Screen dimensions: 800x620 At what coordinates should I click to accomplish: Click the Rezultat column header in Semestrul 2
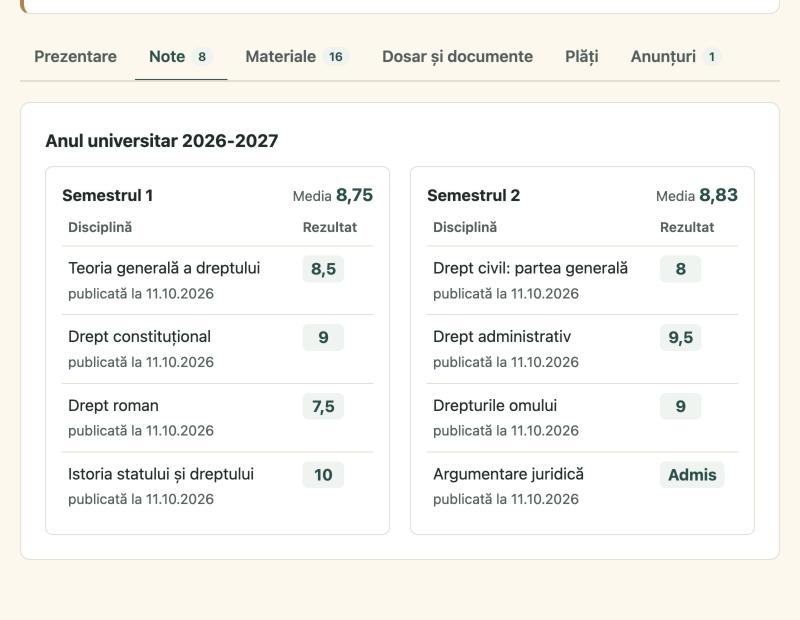click(x=687, y=227)
